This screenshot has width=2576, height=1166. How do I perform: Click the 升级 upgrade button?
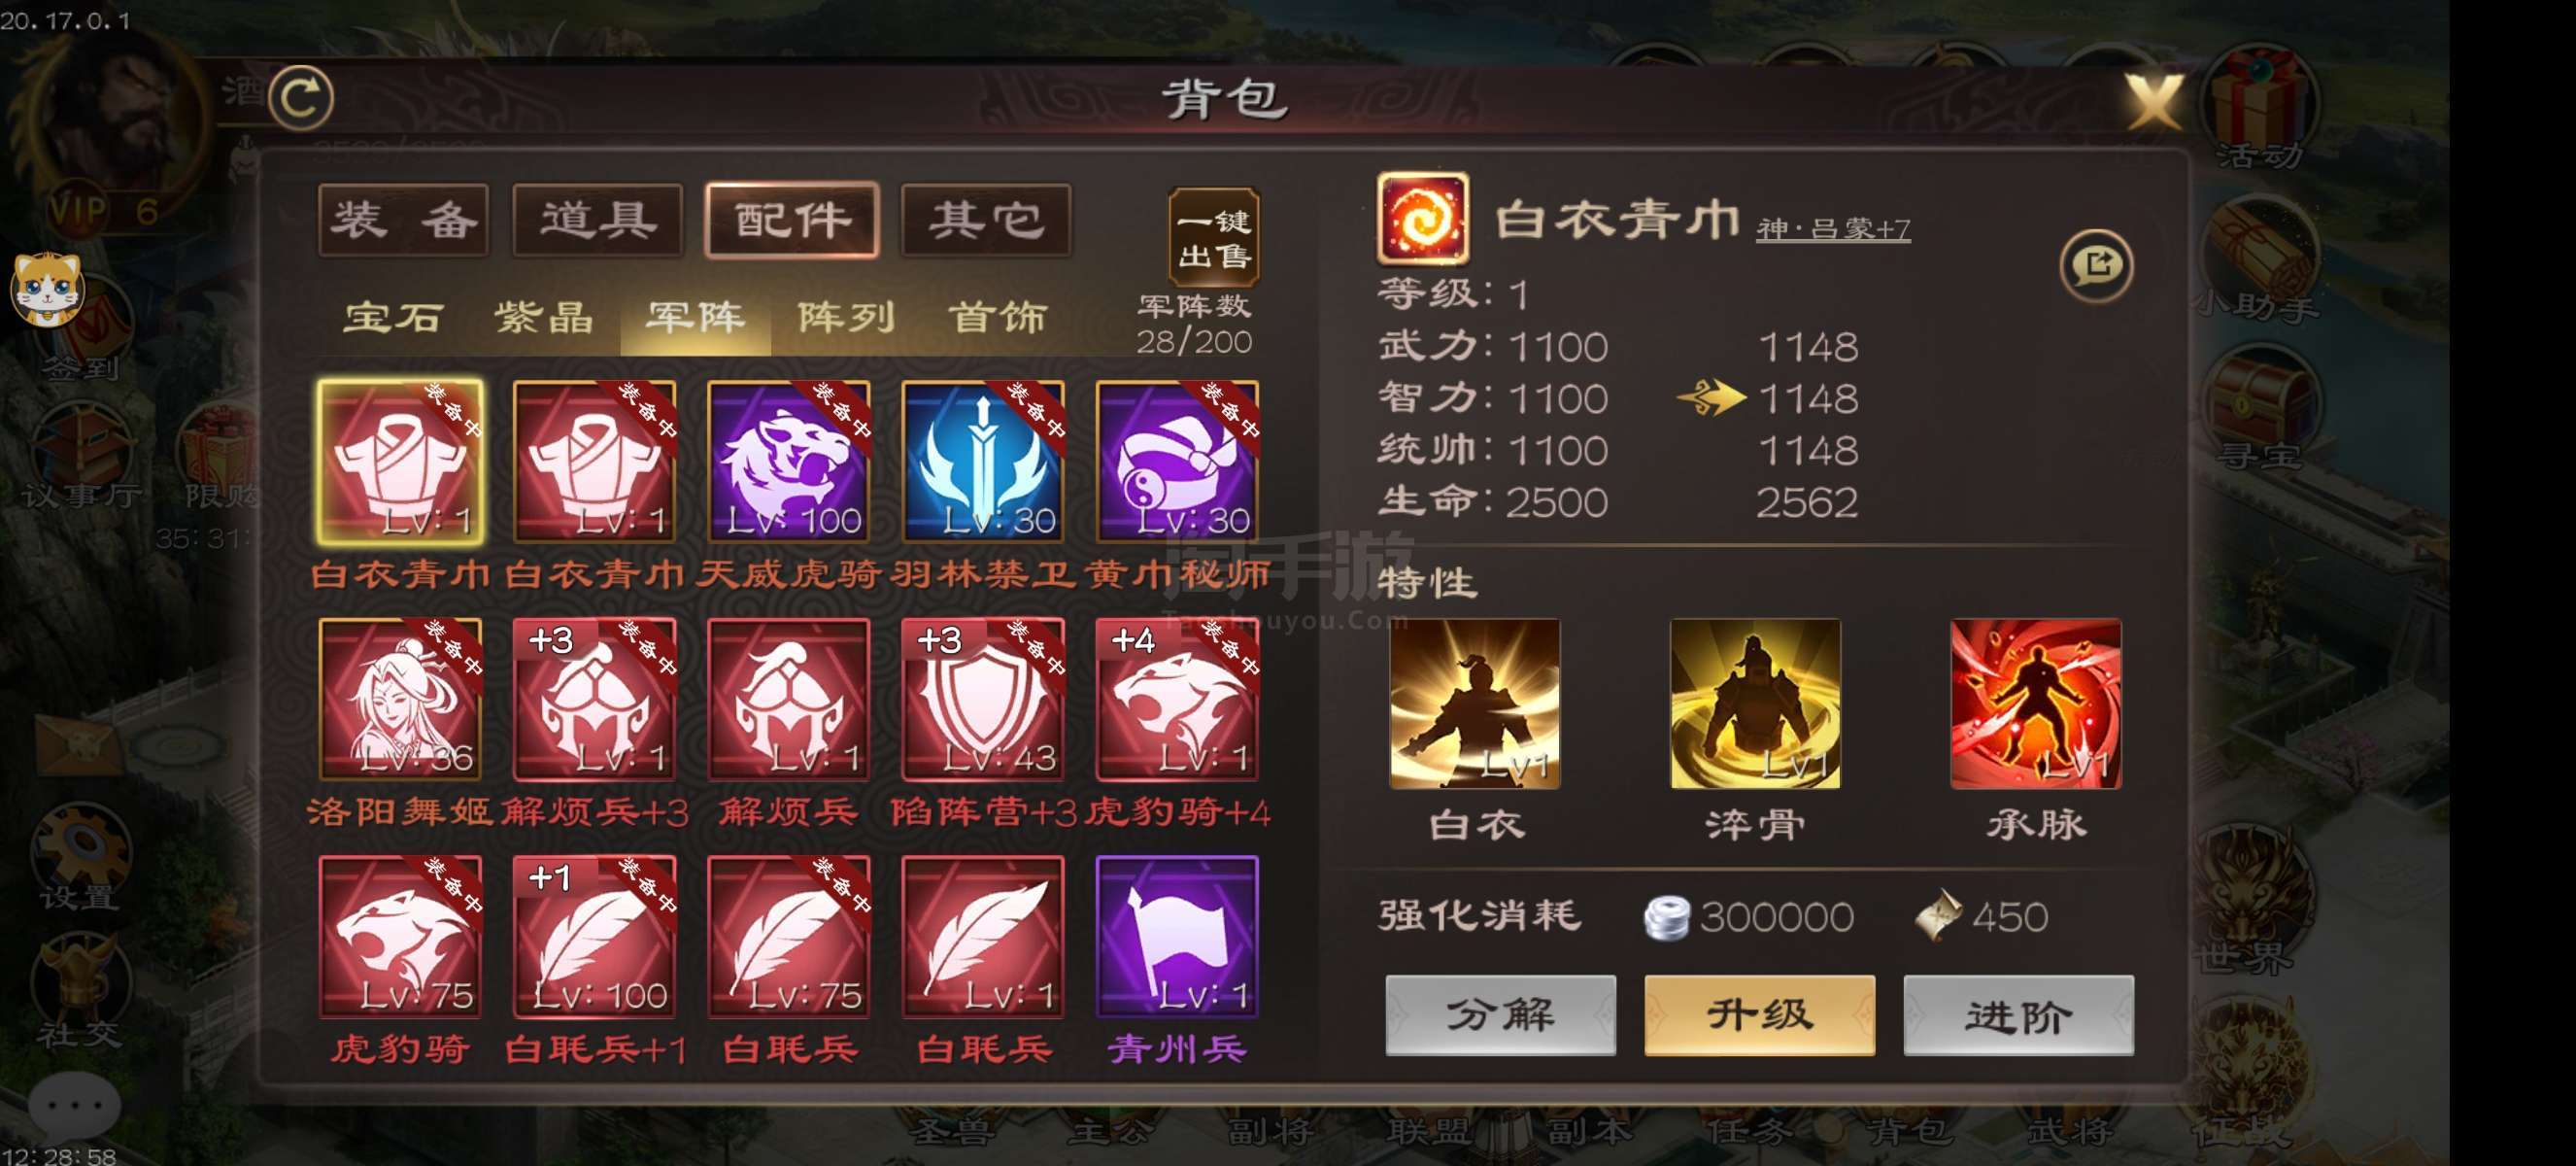[x=1759, y=1015]
